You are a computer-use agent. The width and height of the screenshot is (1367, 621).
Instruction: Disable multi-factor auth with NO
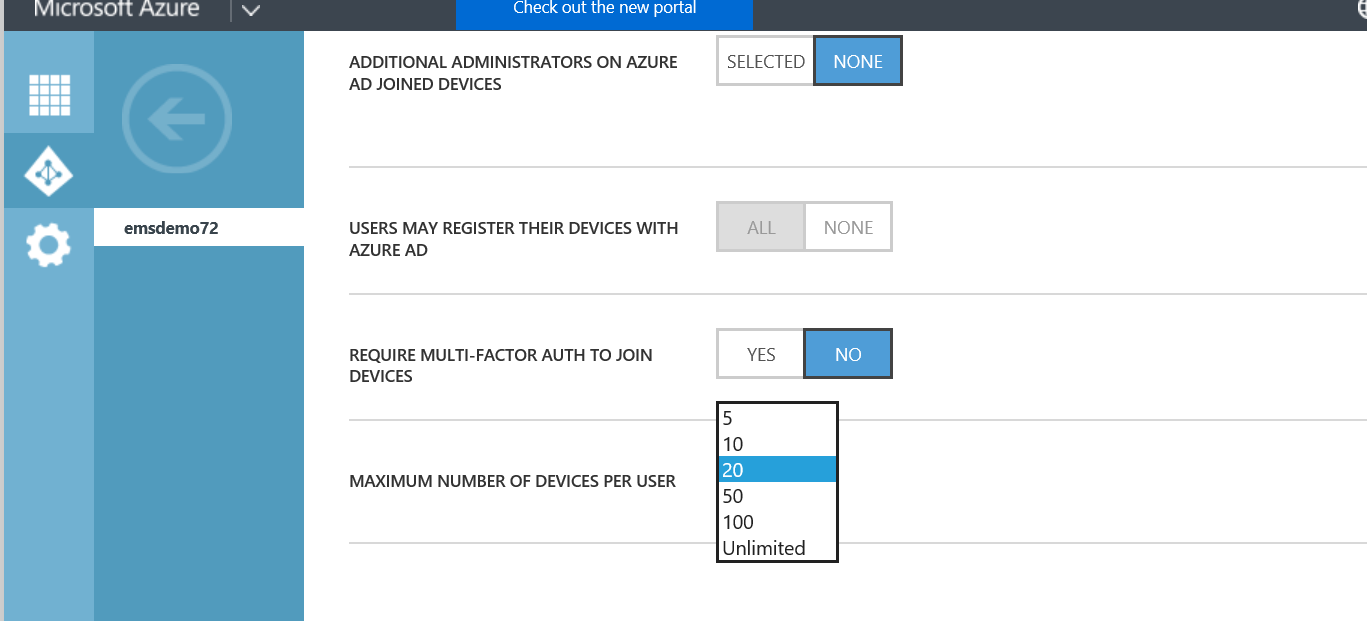(x=848, y=355)
